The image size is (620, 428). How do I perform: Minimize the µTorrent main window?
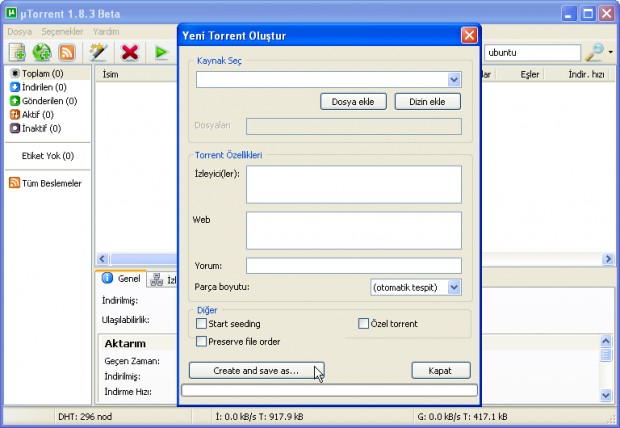tap(569, 14)
